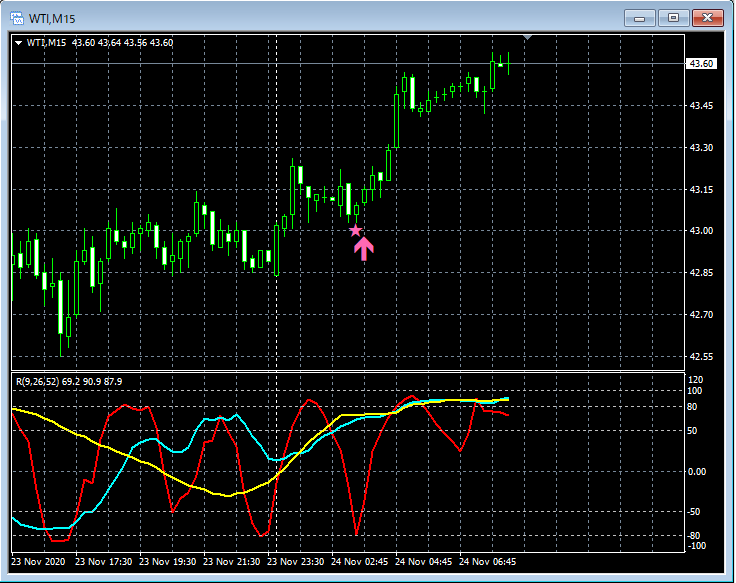736x583 pixels.
Task: Click the WTI,M15 OHLC text in chart
Action: pos(100,43)
